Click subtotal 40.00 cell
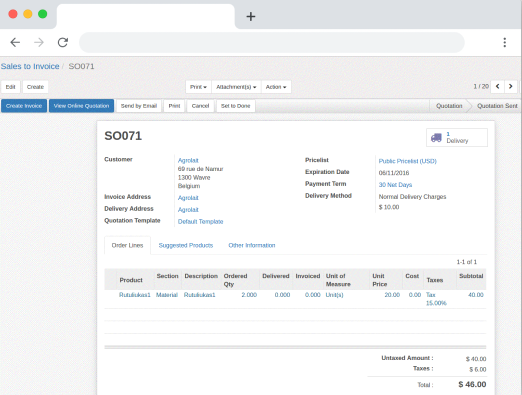 tap(476, 295)
